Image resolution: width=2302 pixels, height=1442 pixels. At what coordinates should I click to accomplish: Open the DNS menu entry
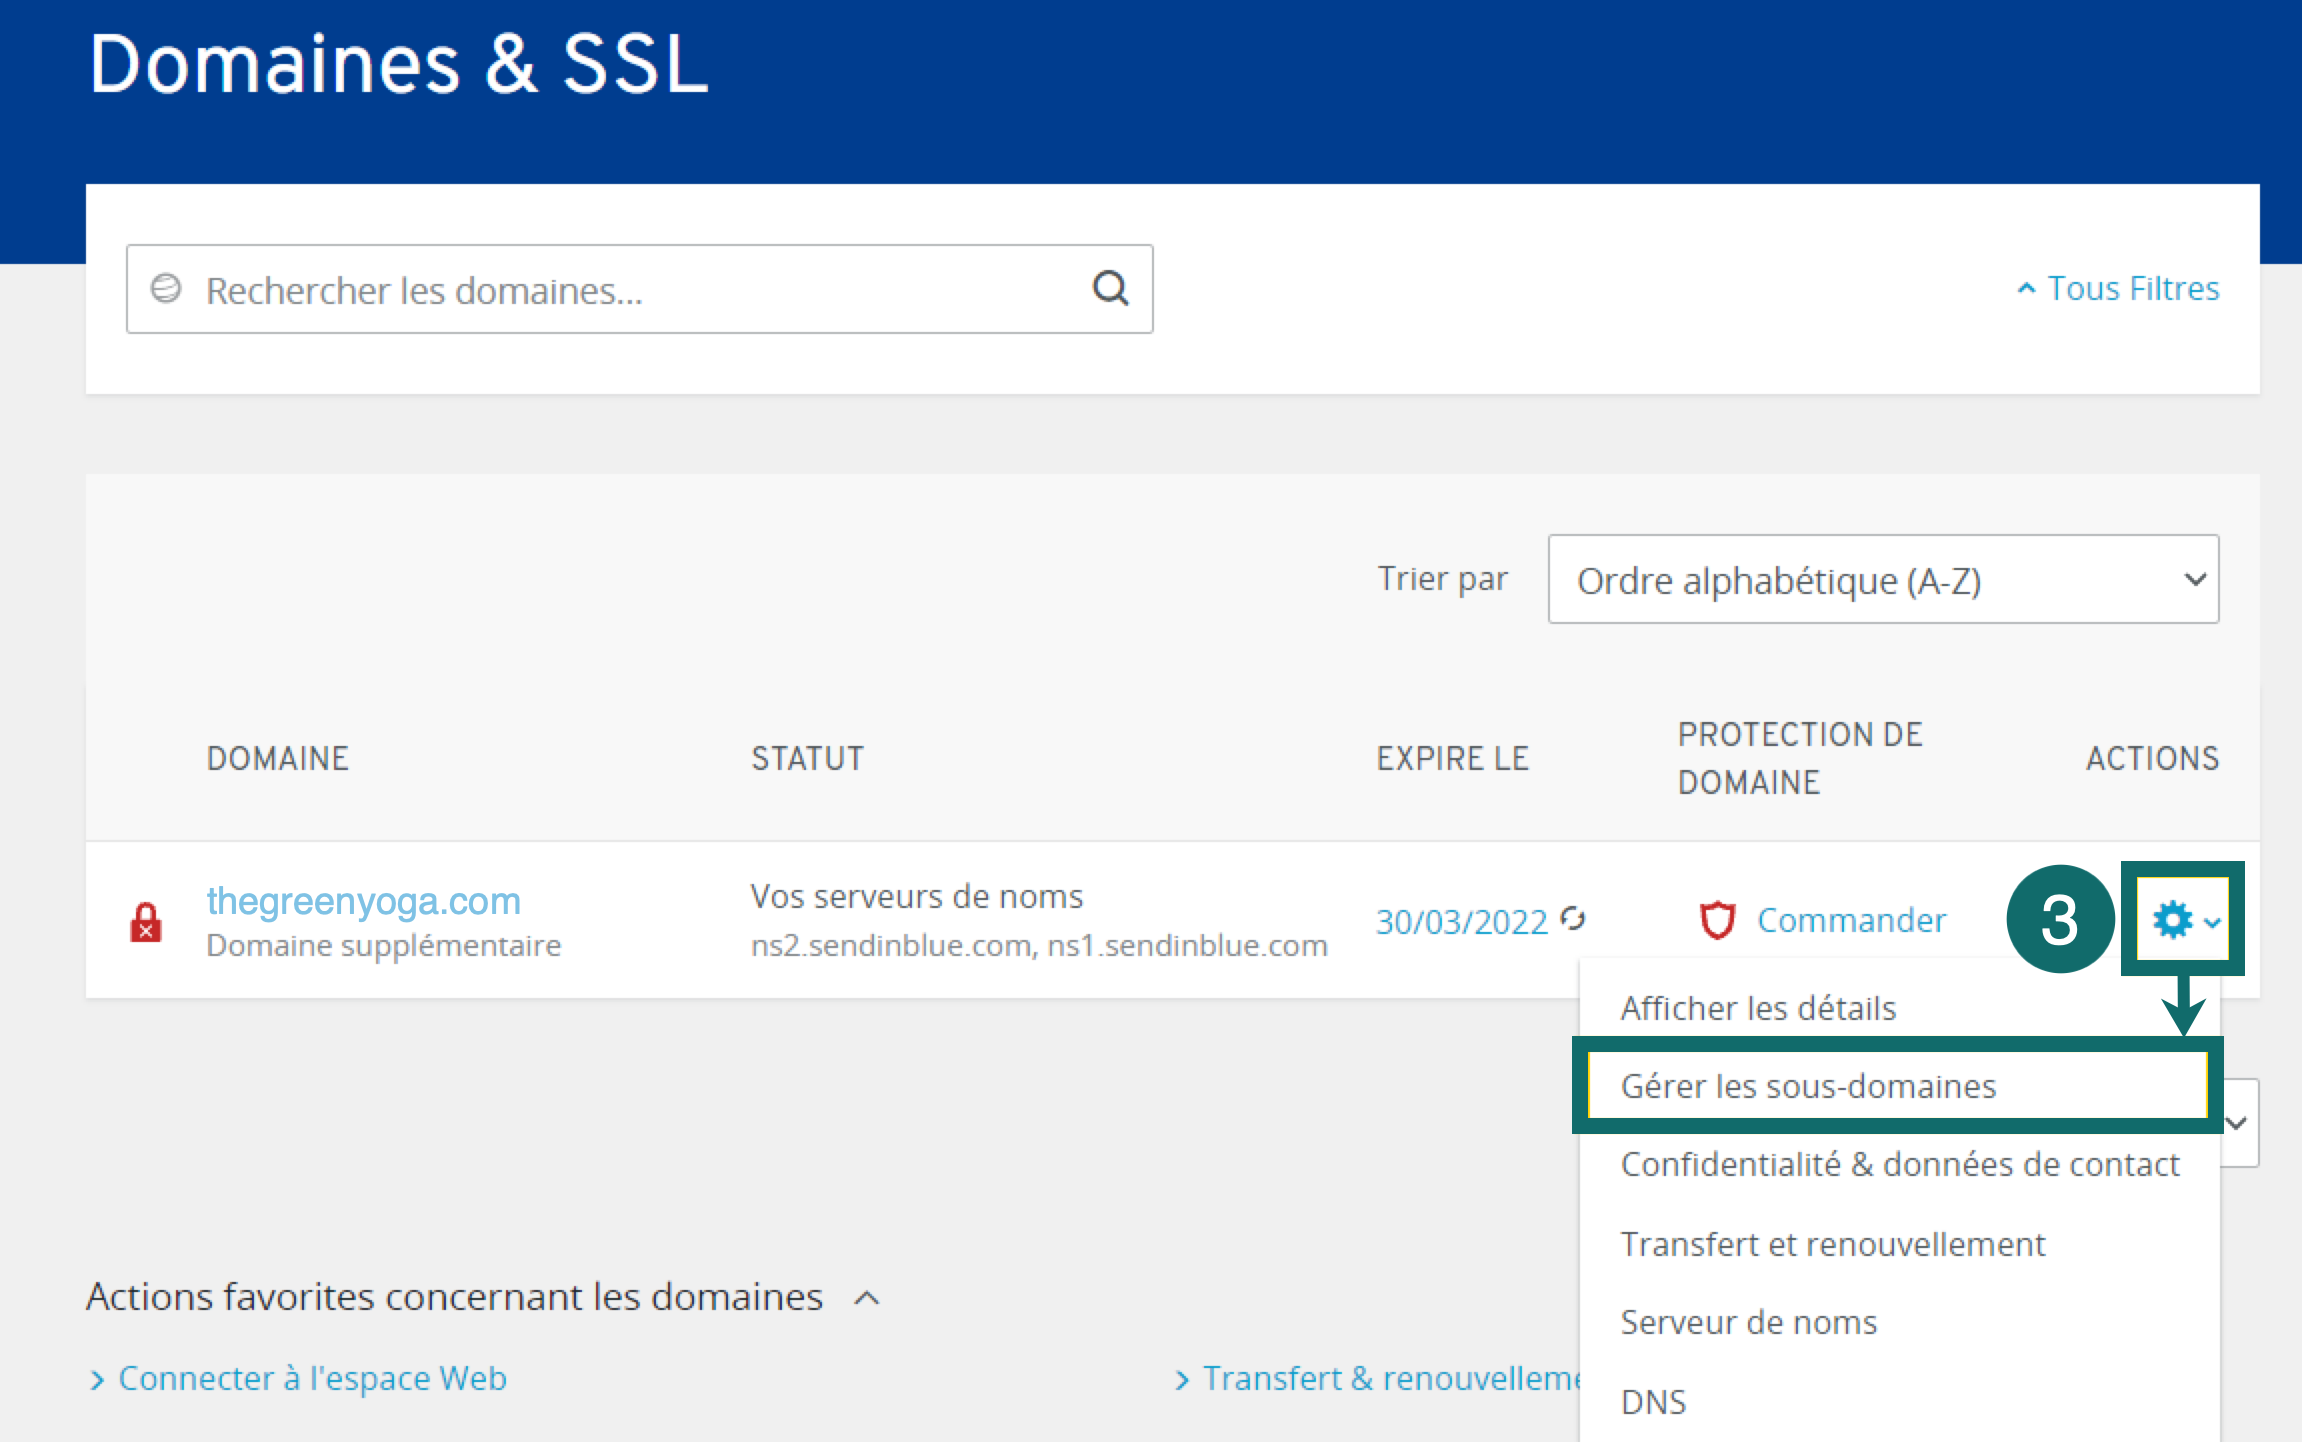pos(1653,1402)
